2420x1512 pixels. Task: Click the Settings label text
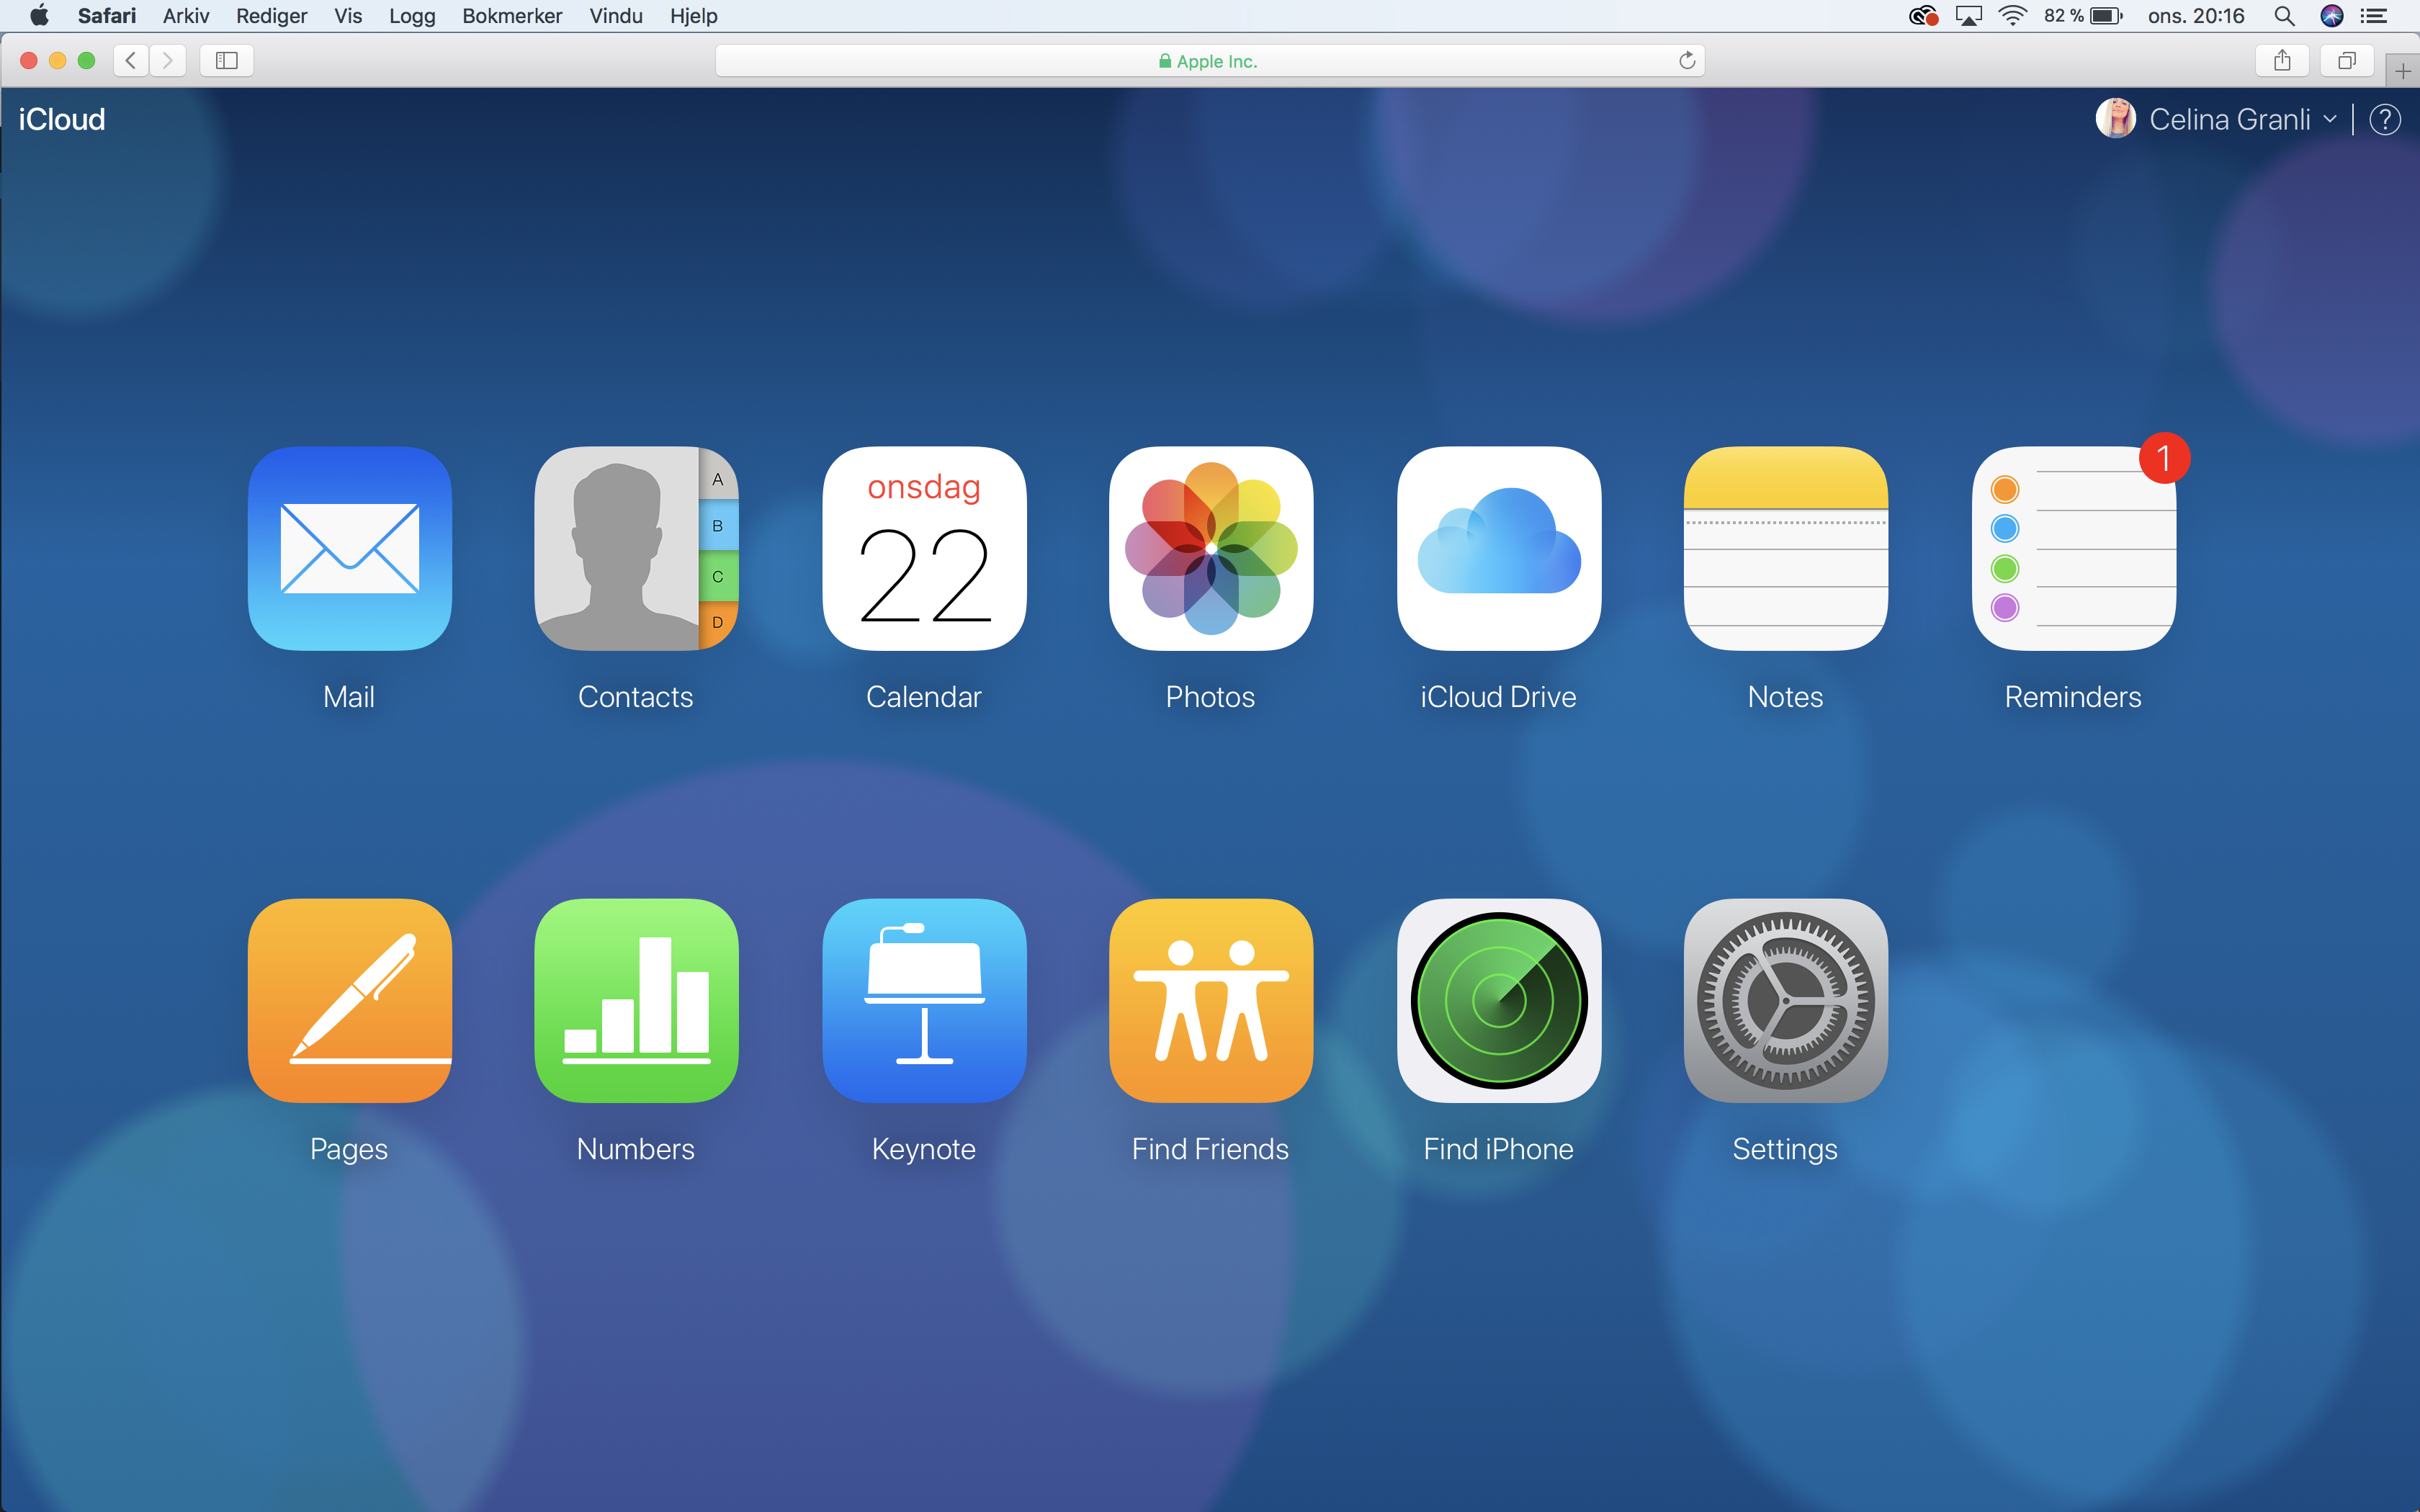coord(1785,1150)
